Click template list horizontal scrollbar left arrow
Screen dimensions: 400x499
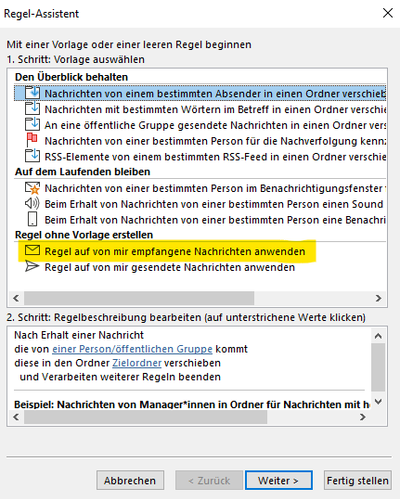16,298
